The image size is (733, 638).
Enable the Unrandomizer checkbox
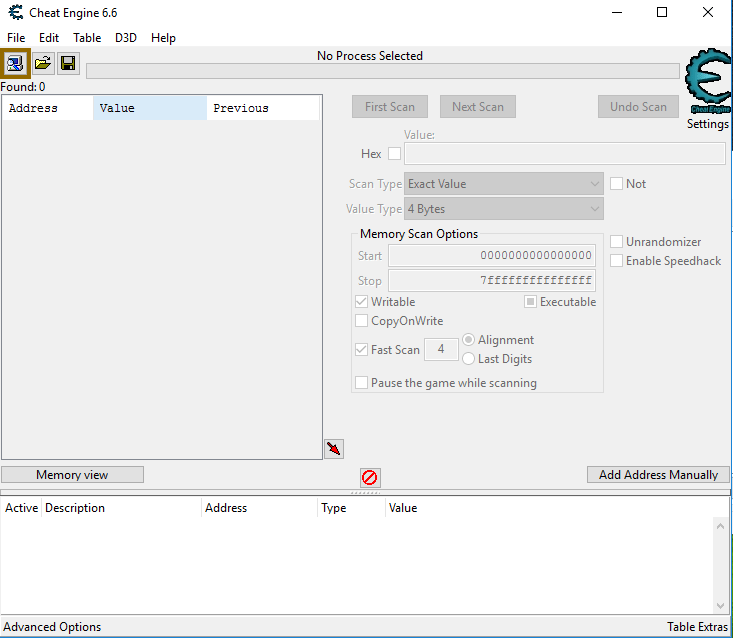coord(616,242)
